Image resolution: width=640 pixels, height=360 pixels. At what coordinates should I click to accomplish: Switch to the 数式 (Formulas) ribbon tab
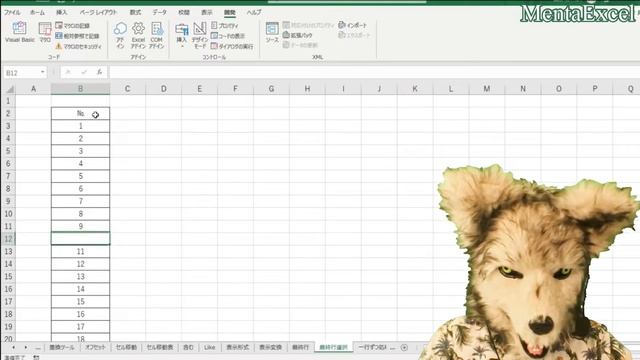click(x=135, y=12)
